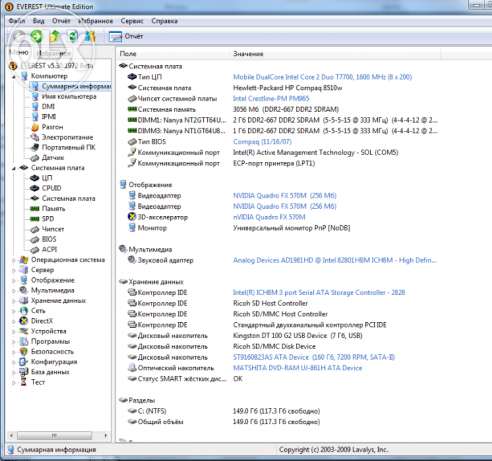Click the Intel ICH8M Serial ATA Controller link
The width and height of the screenshot is (492, 461).
coord(319,292)
